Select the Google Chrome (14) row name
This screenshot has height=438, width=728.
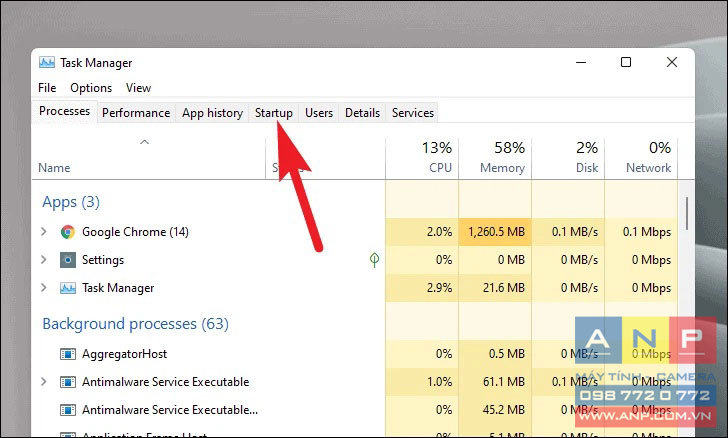click(135, 232)
